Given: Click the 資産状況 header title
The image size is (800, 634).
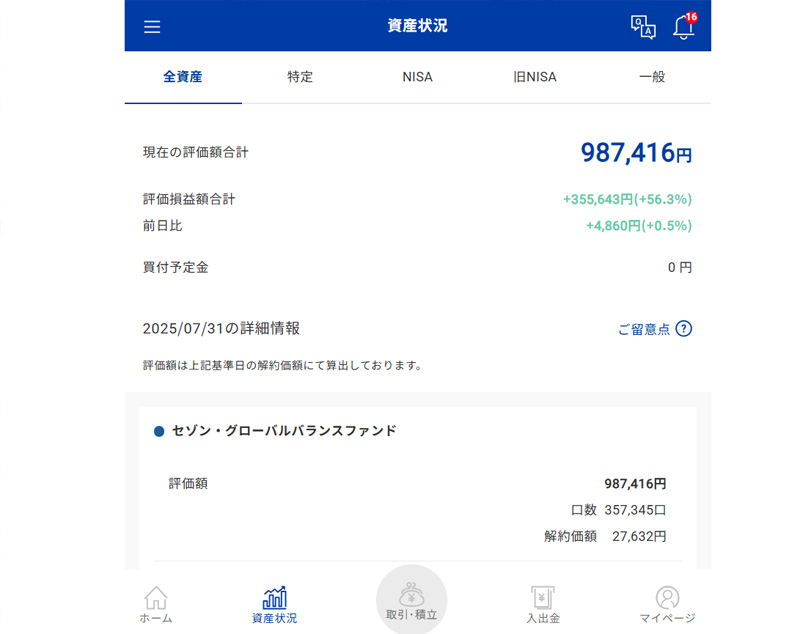Looking at the screenshot, I should tap(417, 26).
